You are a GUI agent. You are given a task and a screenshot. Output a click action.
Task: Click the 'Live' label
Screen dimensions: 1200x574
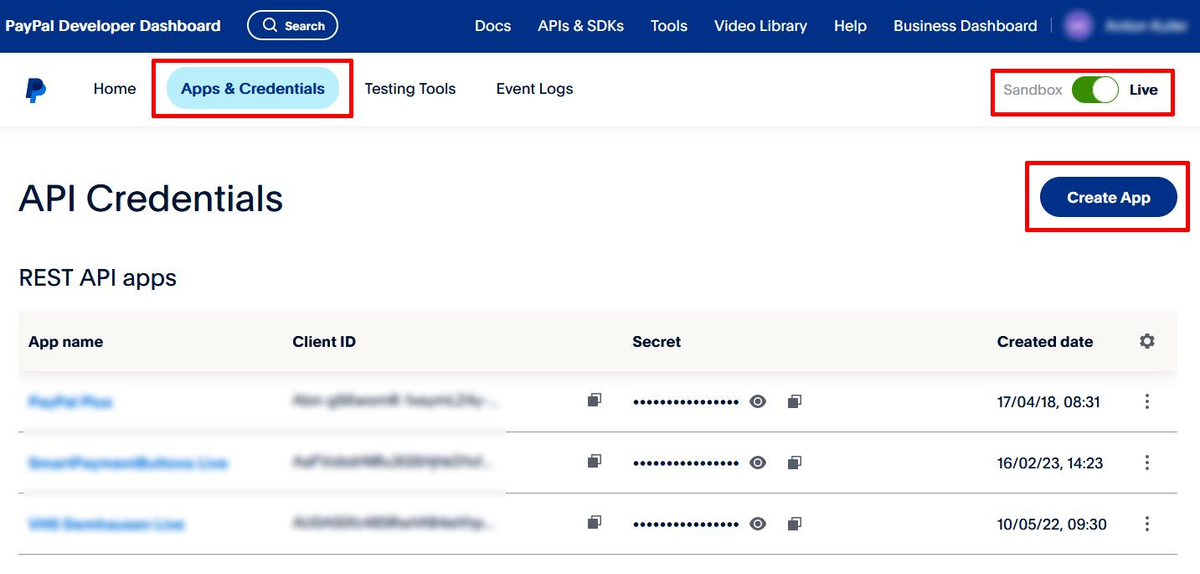(x=1144, y=89)
